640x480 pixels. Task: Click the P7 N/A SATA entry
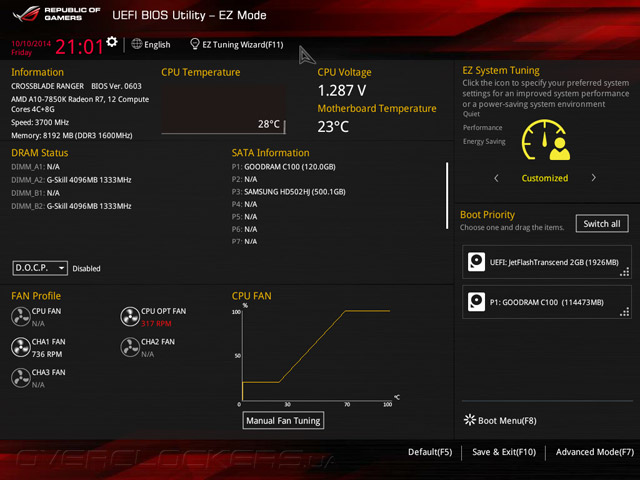[x=244, y=241]
